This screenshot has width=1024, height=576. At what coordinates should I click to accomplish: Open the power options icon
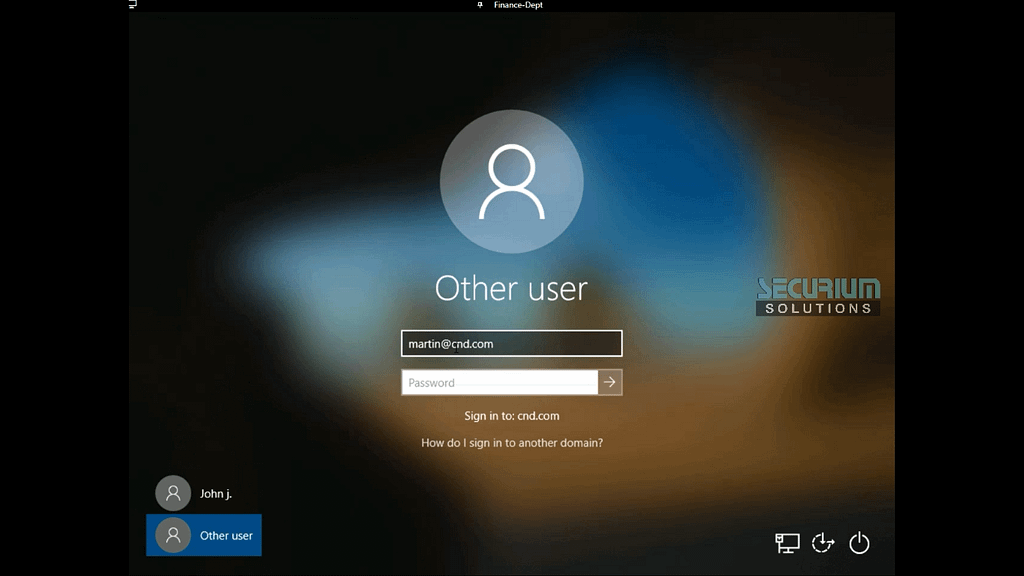[859, 543]
